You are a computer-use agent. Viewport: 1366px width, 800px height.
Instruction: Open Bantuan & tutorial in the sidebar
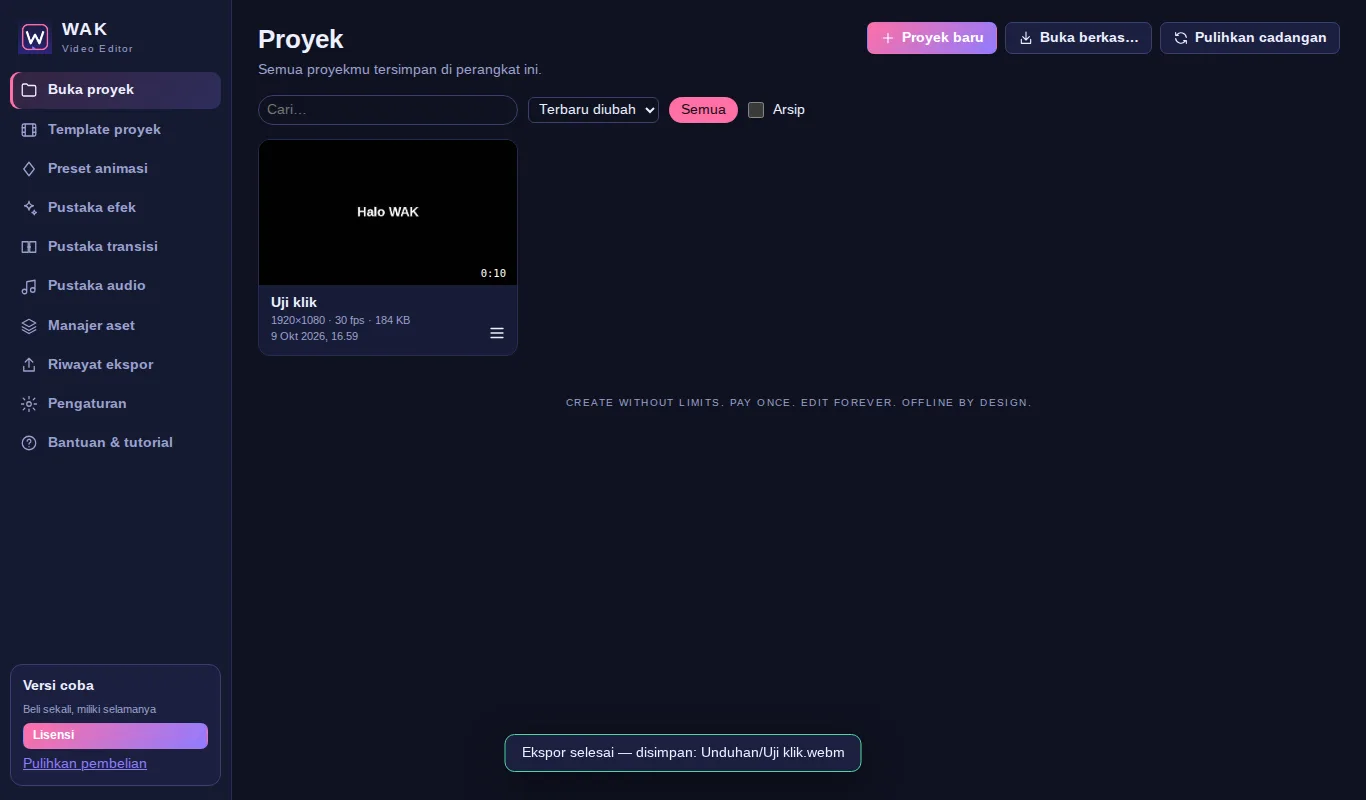click(115, 443)
